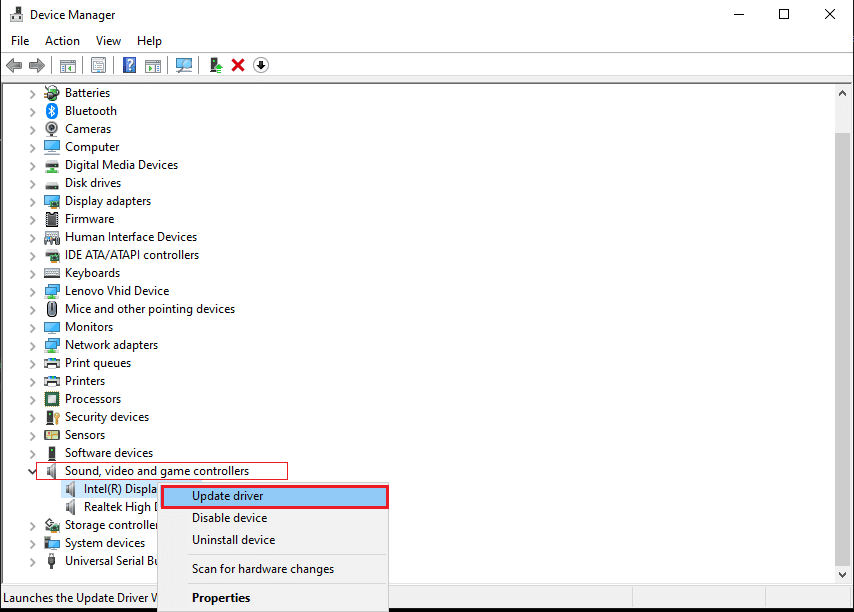The height and width of the screenshot is (612, 854).
Task: Open the Properties toolbar icon
Action: (99, 65)
